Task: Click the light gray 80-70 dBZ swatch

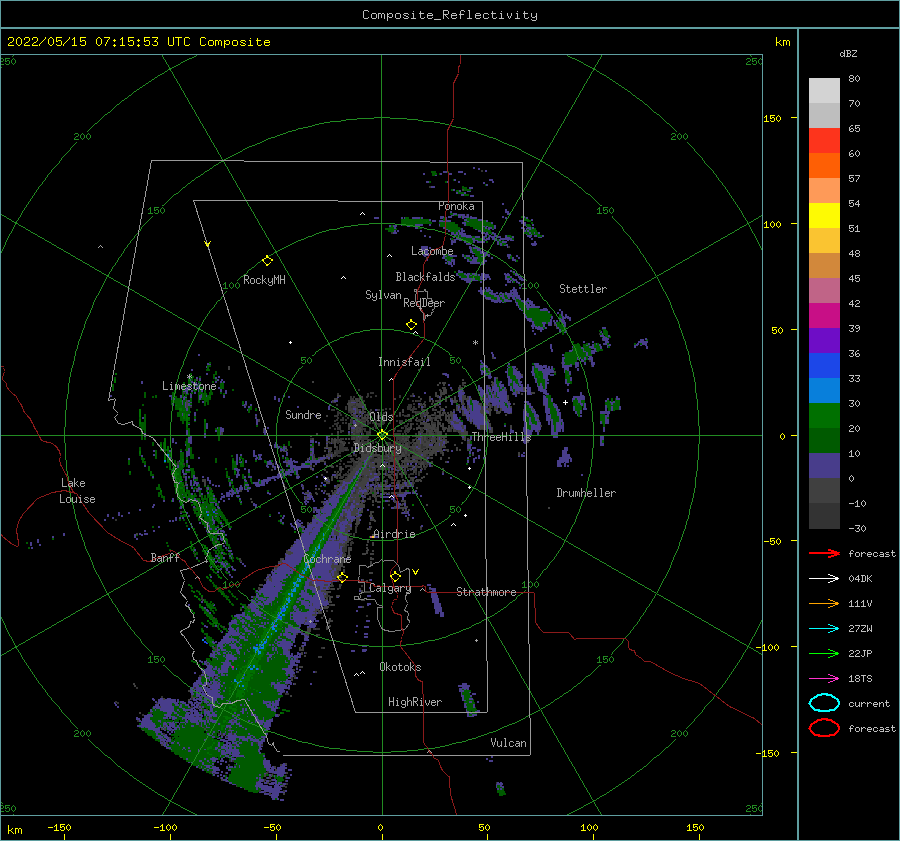Action: tap(824, 91)
